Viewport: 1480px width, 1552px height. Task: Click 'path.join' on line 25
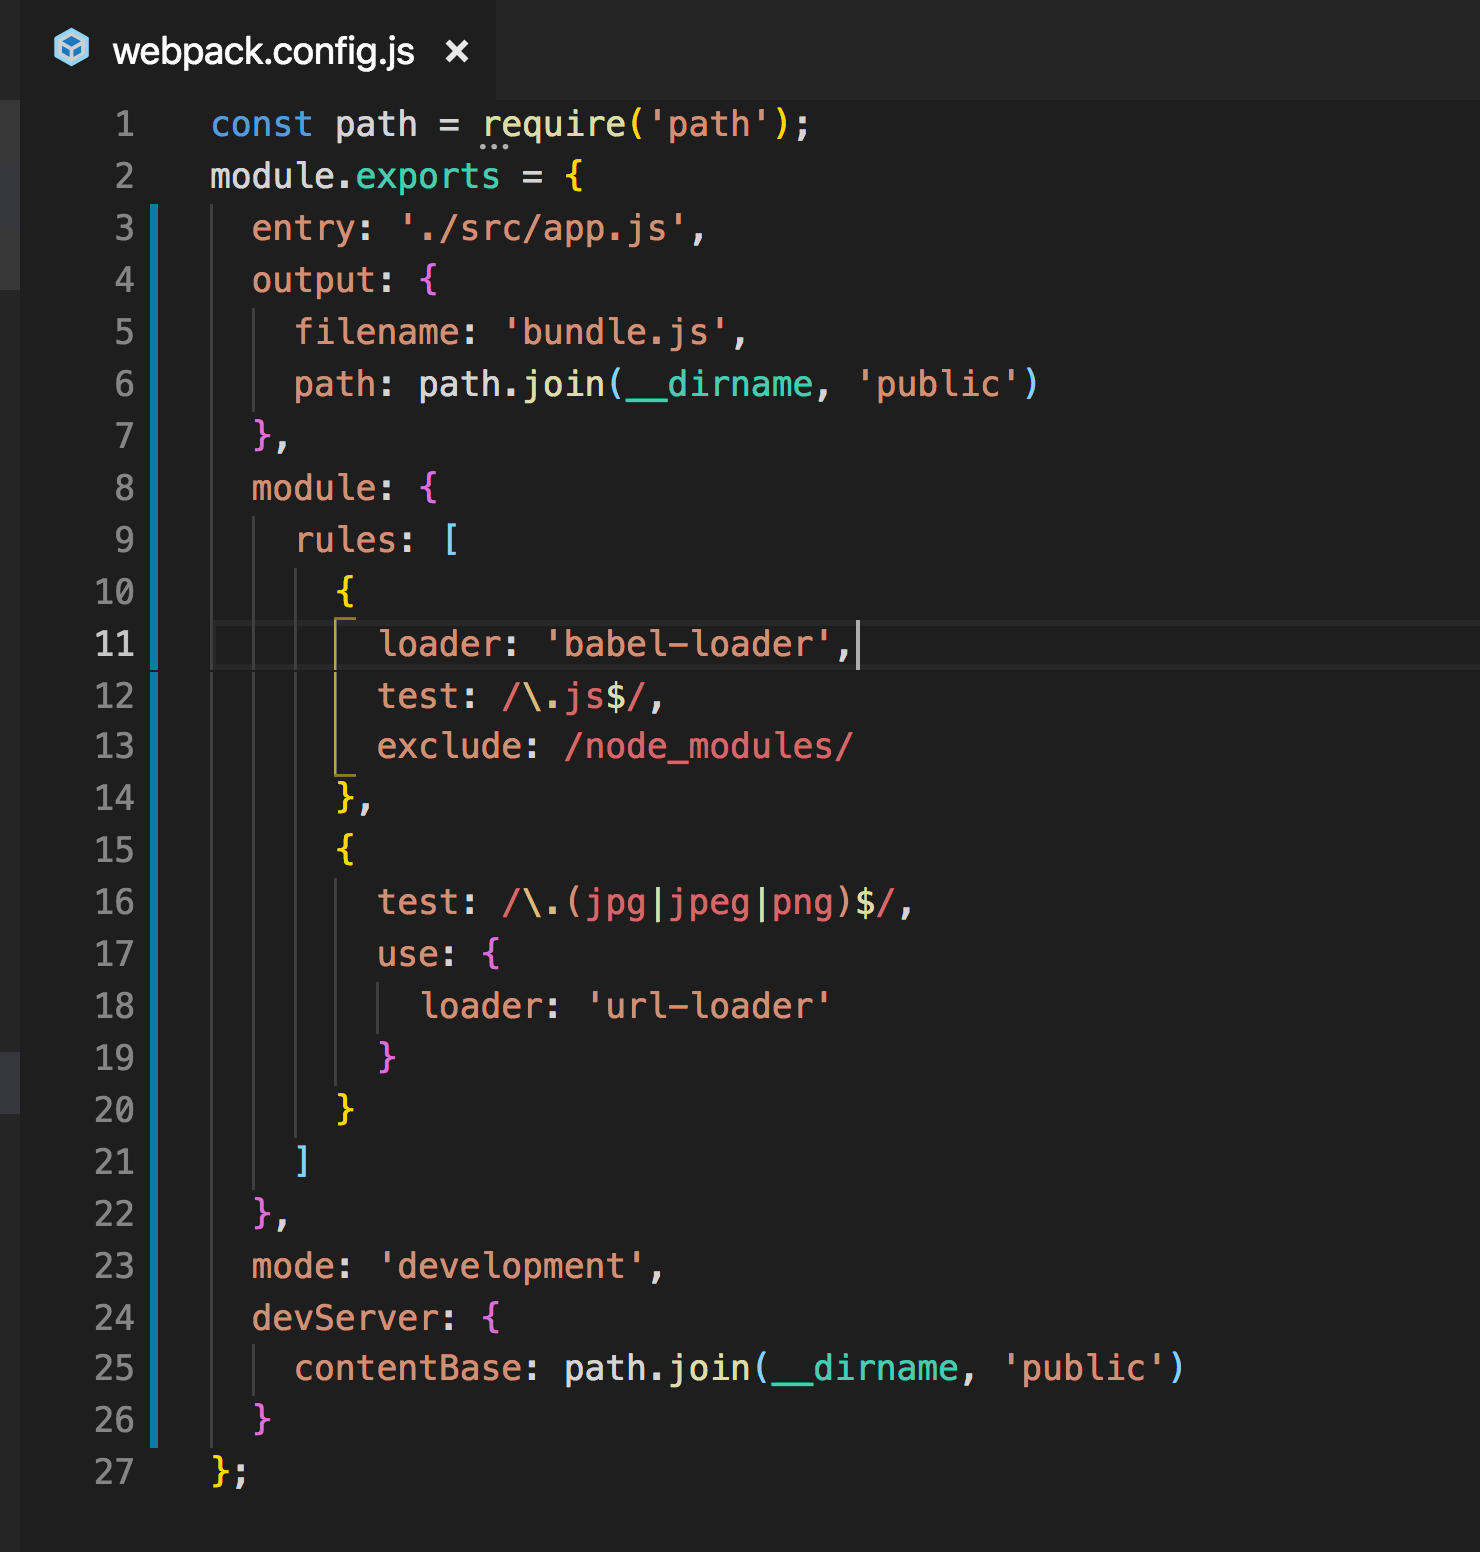click(x=657, y=1368)
